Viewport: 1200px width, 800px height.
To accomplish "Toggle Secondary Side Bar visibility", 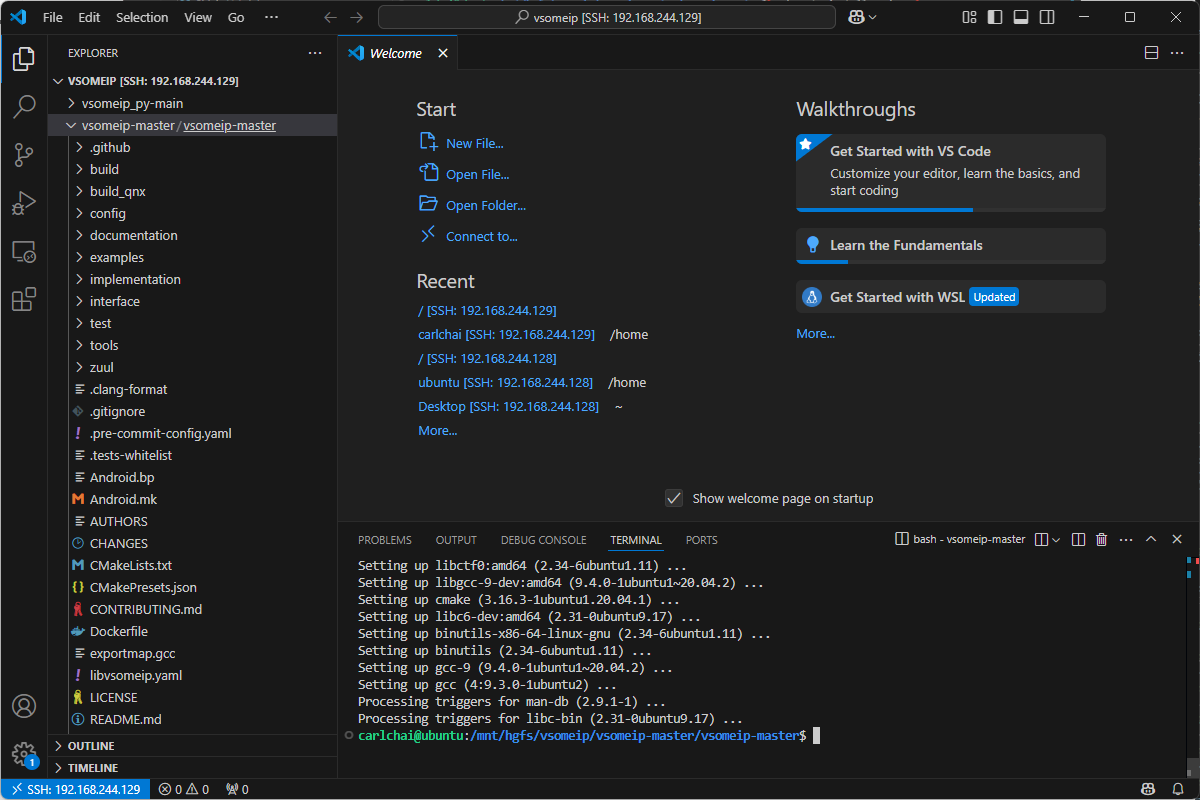I will (x=1047, y=17).
